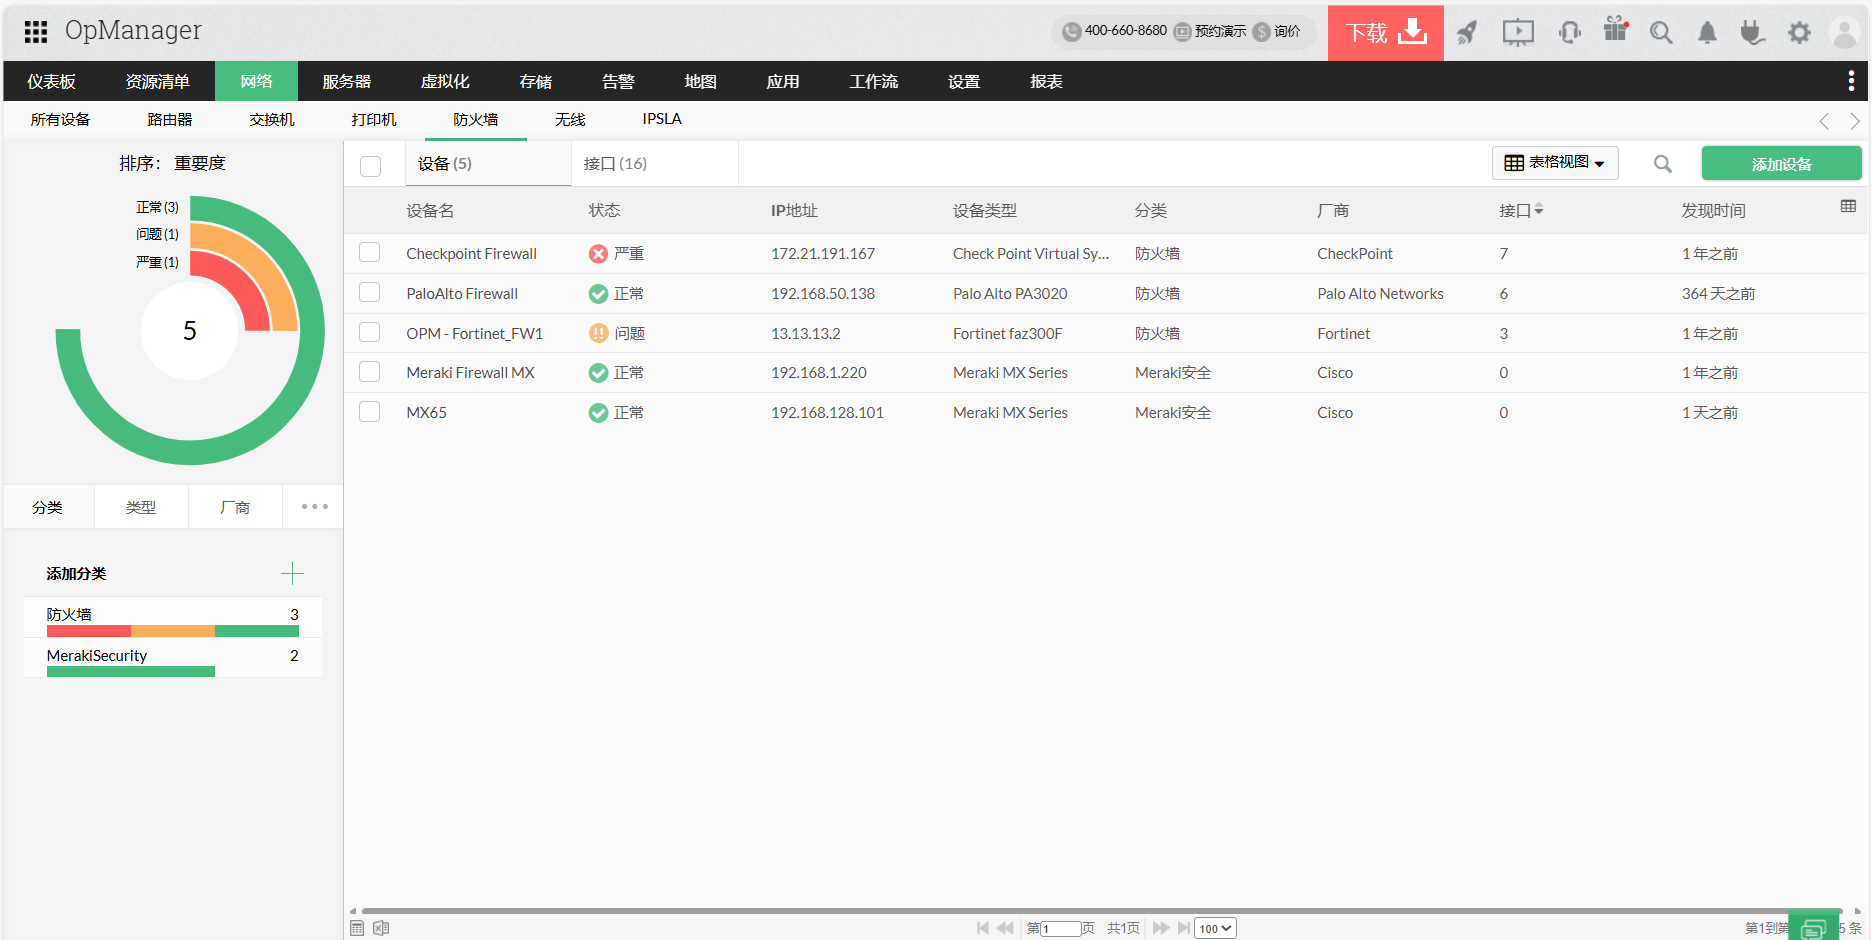1872x940 pixels.
Task: Filter by 正常 (3) in donut legend
Action: pos(157,207)
